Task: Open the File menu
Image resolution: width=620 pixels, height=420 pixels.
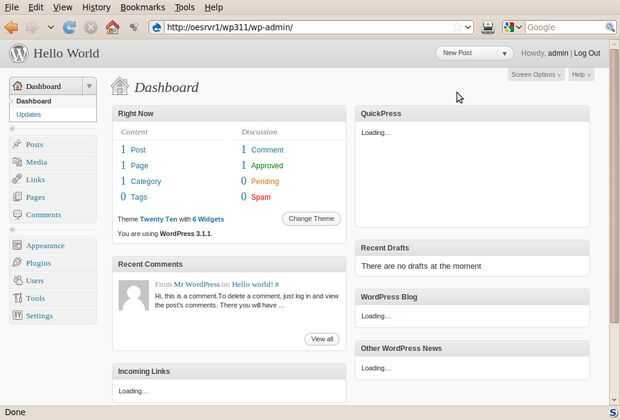Action: point(11,7)
